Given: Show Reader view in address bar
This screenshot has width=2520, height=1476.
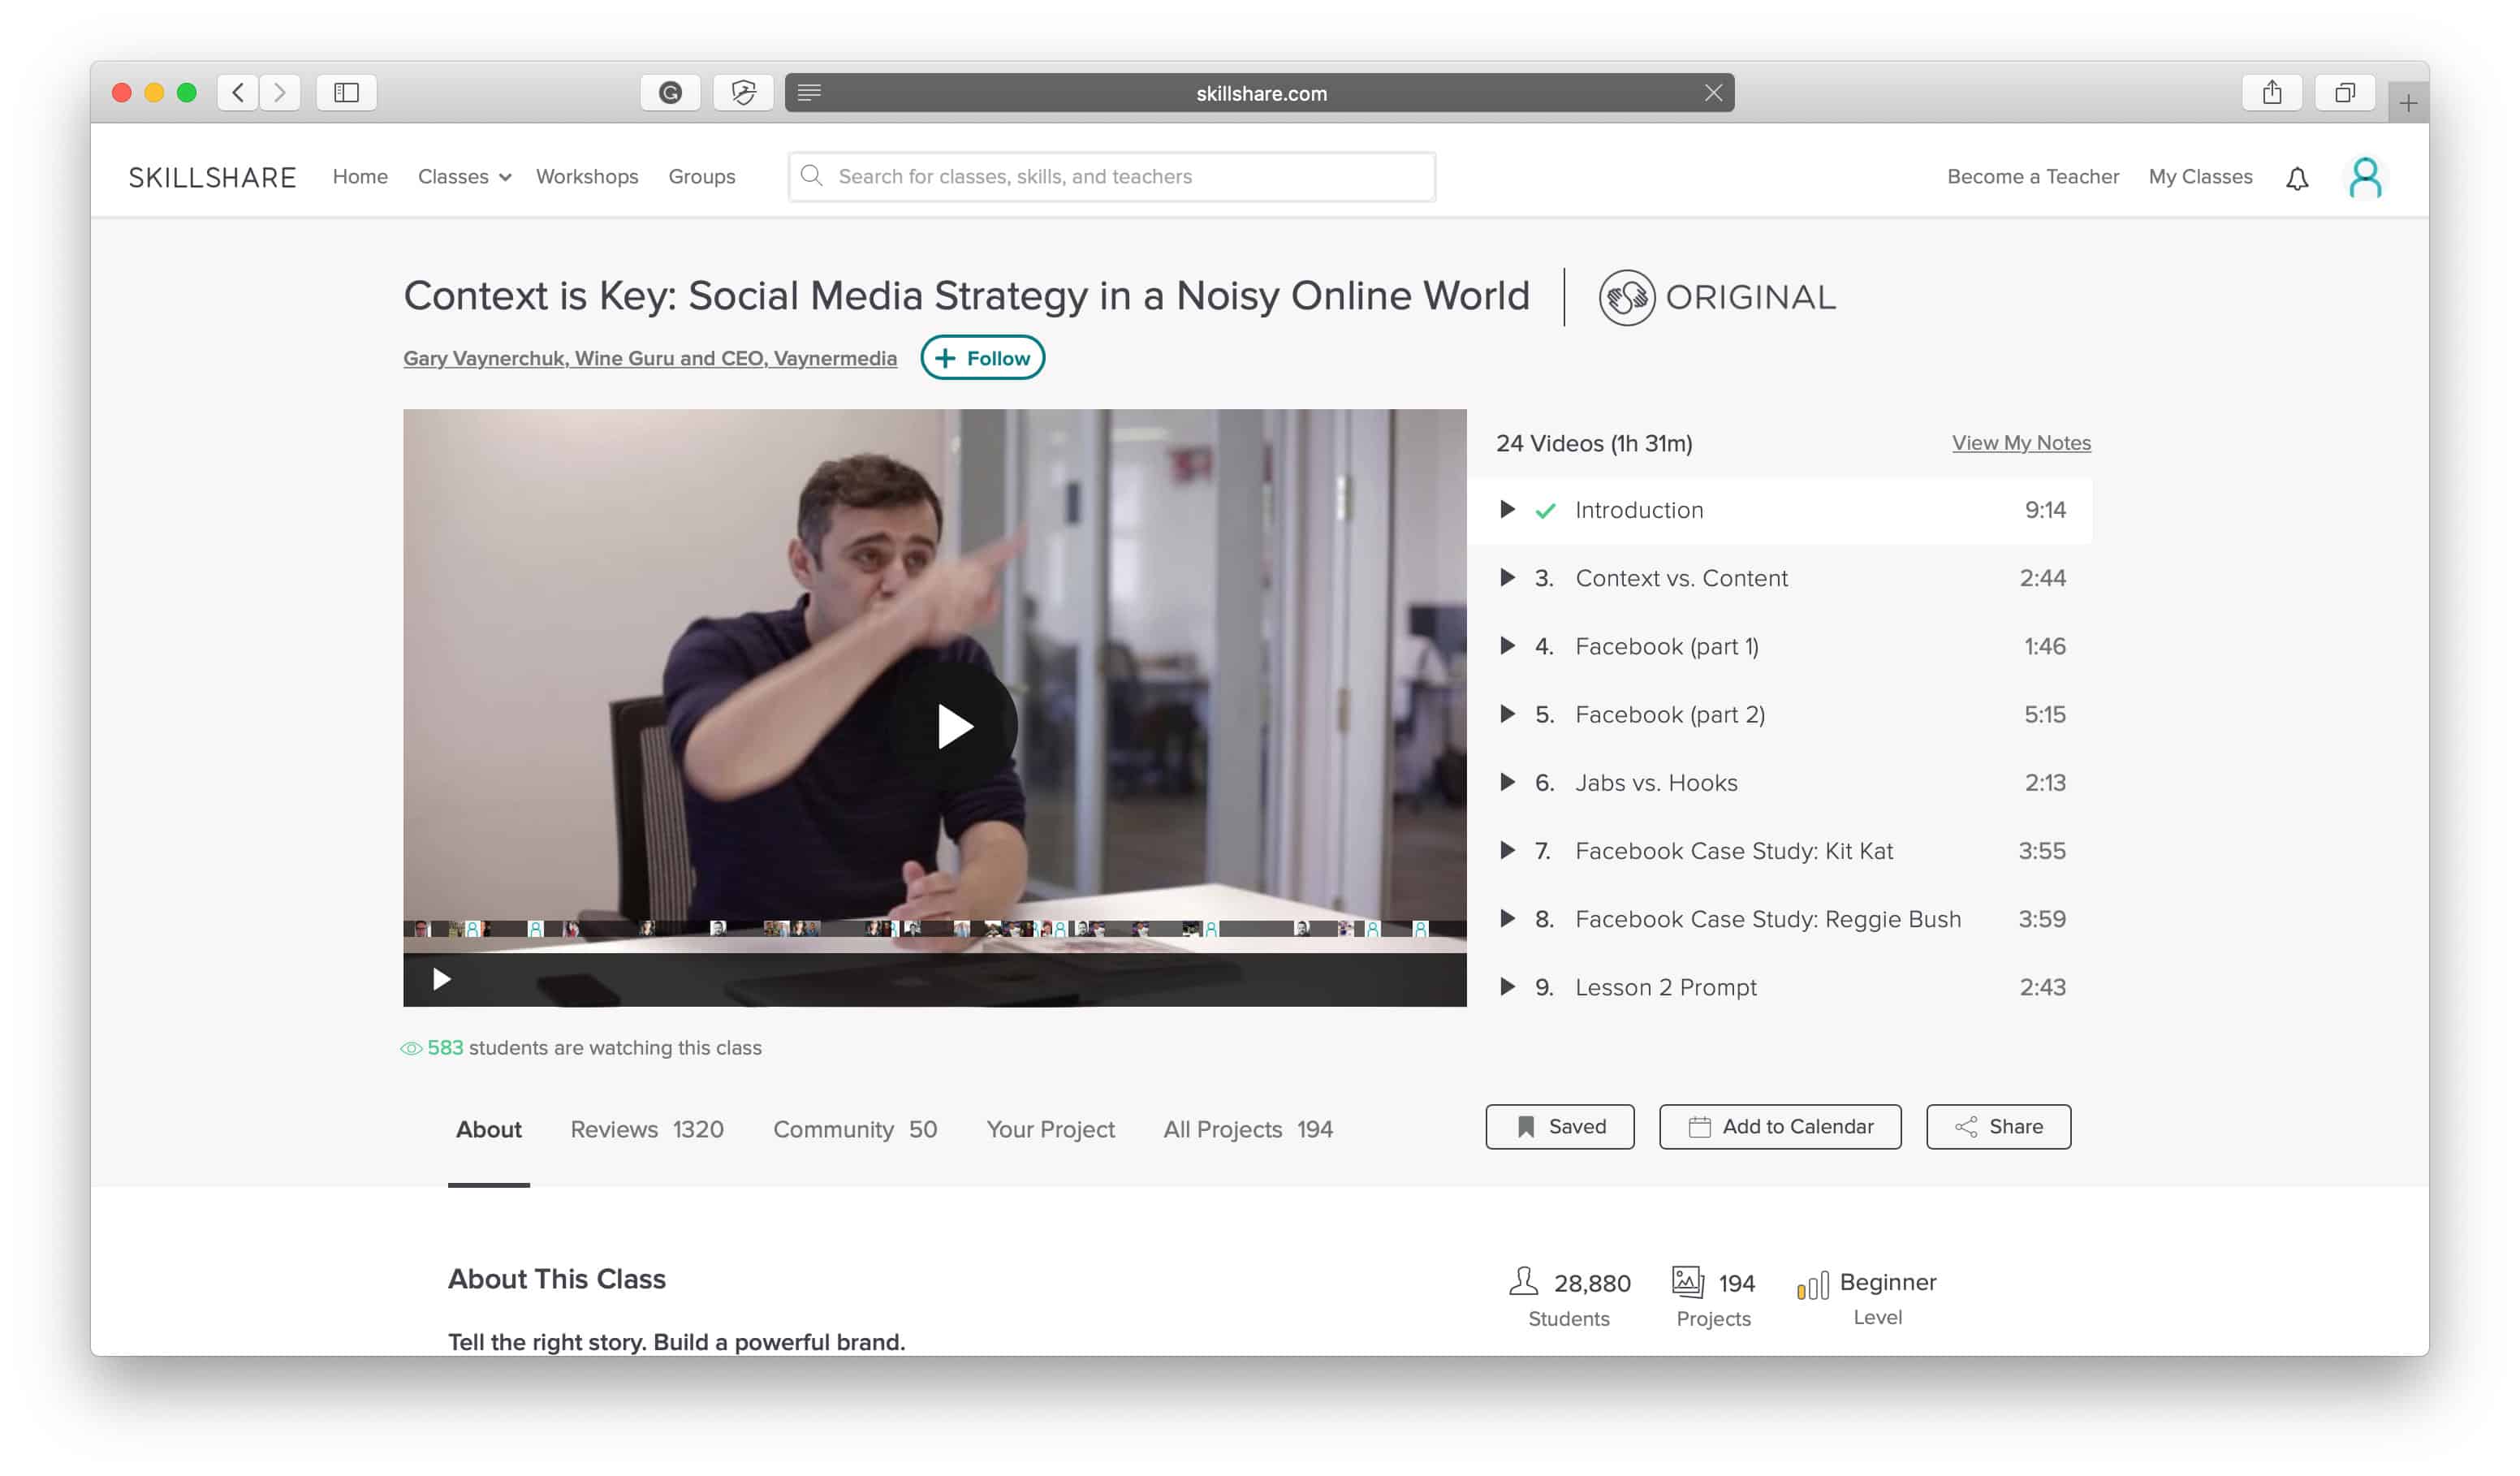Looking at the screenshot, I should [809, 92].
